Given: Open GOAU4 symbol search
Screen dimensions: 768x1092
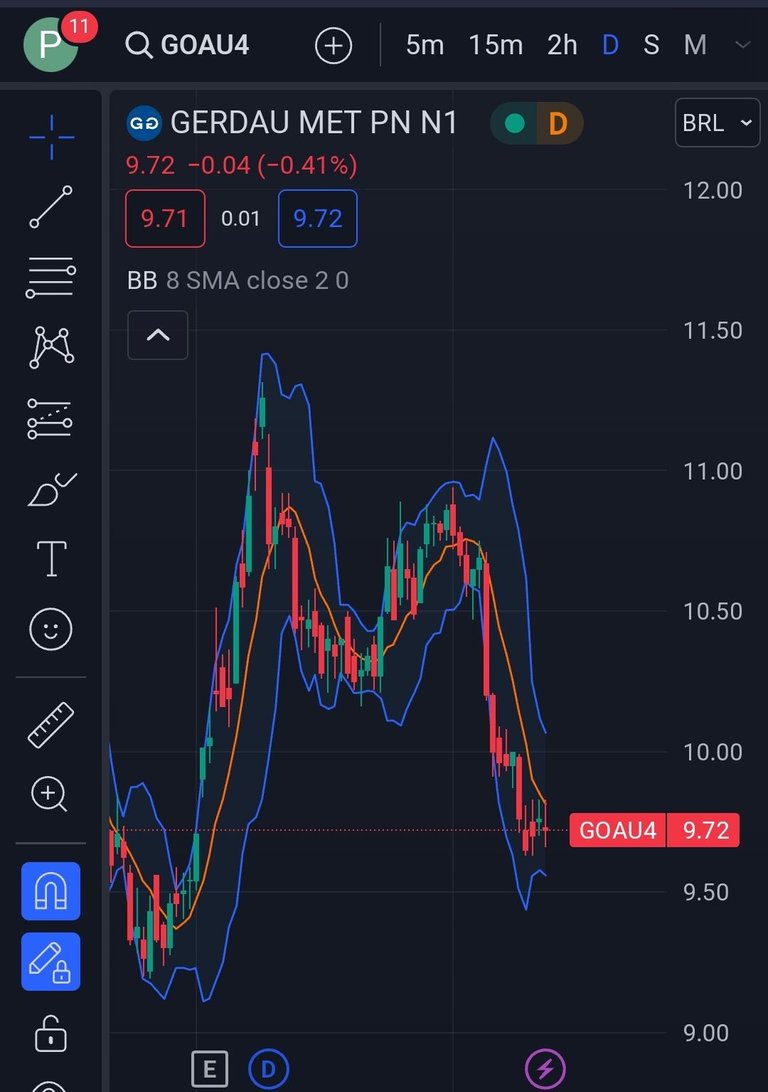Looking at the screenshot, I should click(x=187, y=45).
